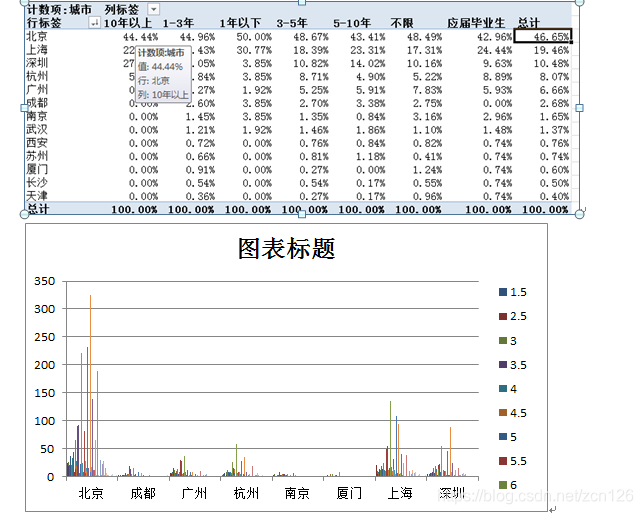
Task: Click the 8.71% cell in 杭州 row
Action: (x=314, y=77)
